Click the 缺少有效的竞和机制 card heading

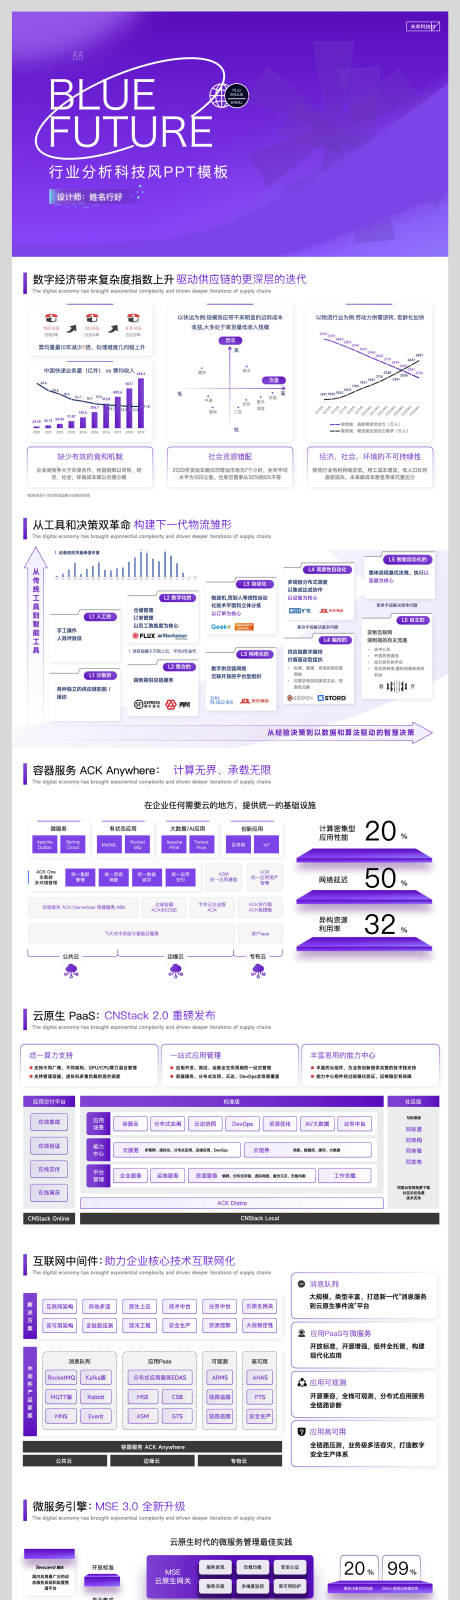89,456
